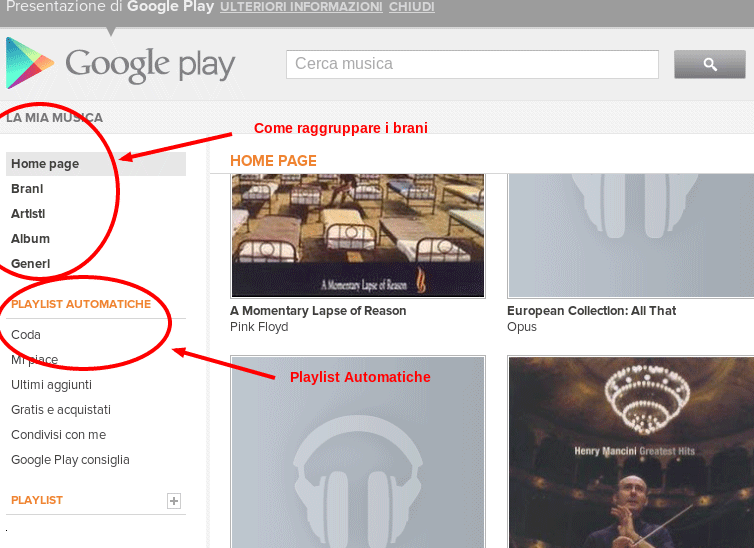Click into the Cerca musica search field
Image resolution: width=754 pixels, height=548 pixels.
[472, 64]
